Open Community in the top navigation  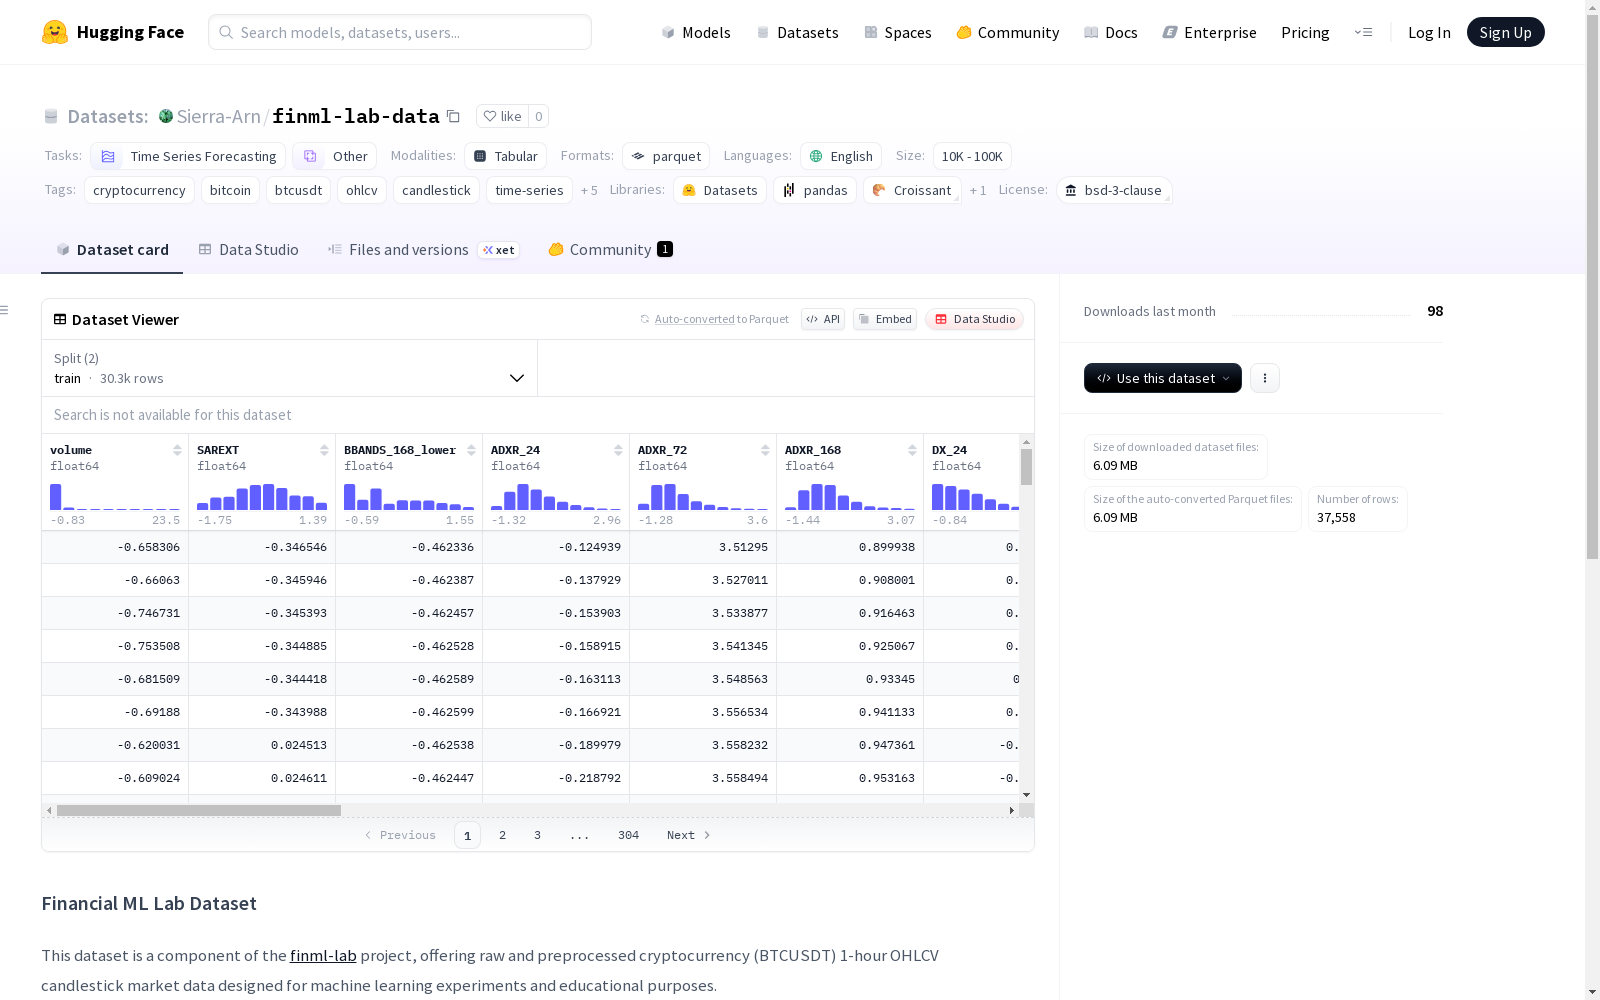click(x=1008, y=32)
